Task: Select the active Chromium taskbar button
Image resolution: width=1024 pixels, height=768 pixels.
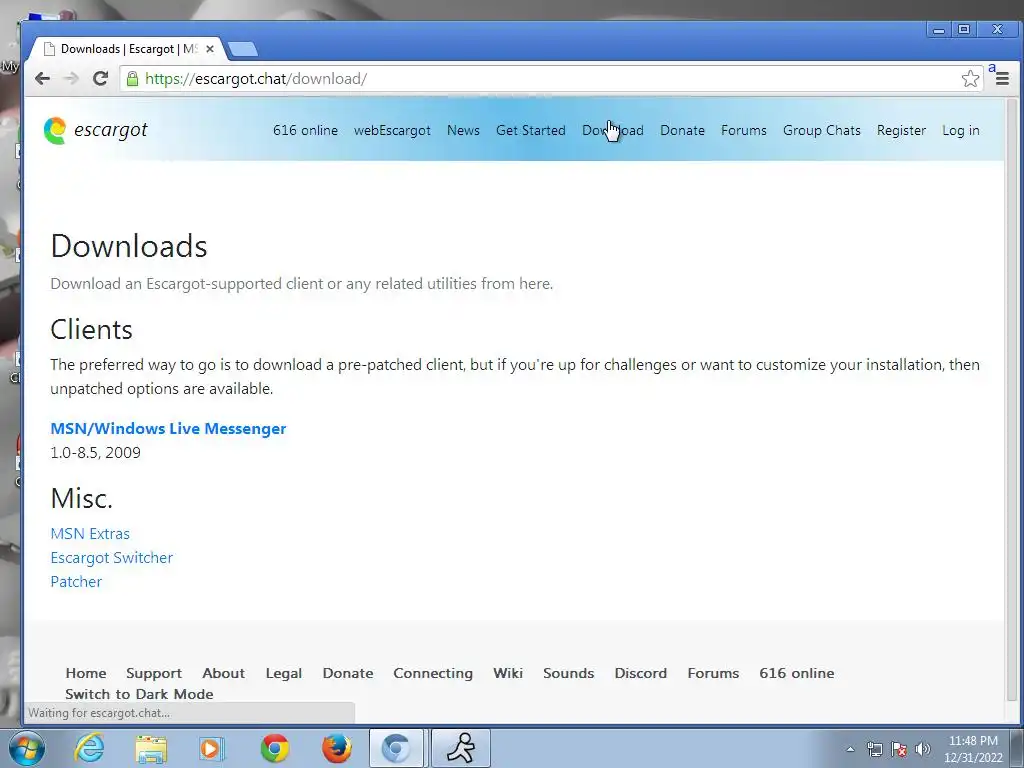Action: (397, 748)
